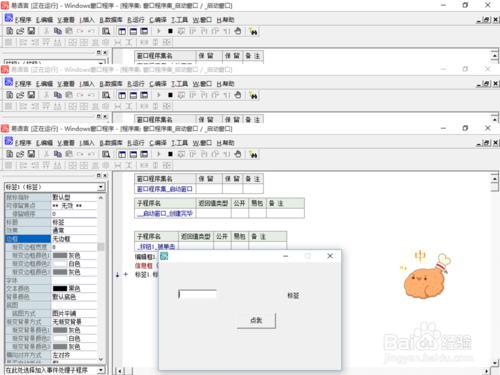This screenshot has height=375, width=500.
Task: Click Redo arrow in front IDE window toolbar
Action: (80, 154)
